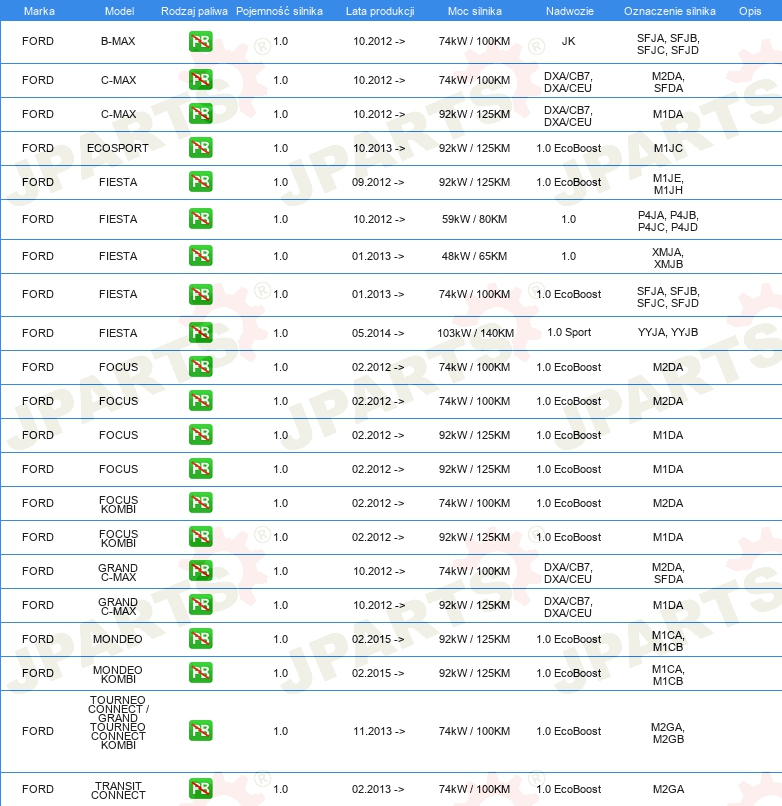Viewport: 782px width, 806px height.
Task: Click the Opis column header
Action: pos(750,11)
